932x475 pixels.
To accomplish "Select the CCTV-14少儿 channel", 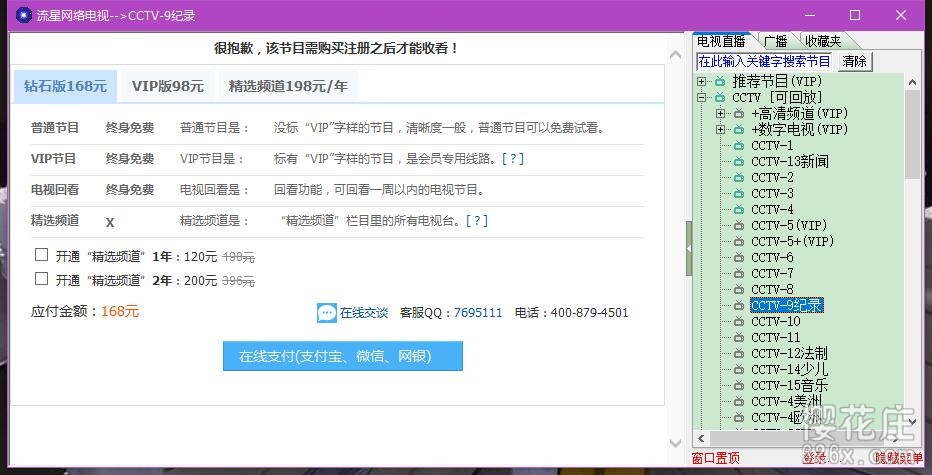I will pyautogui.click(x=789, y=370).
